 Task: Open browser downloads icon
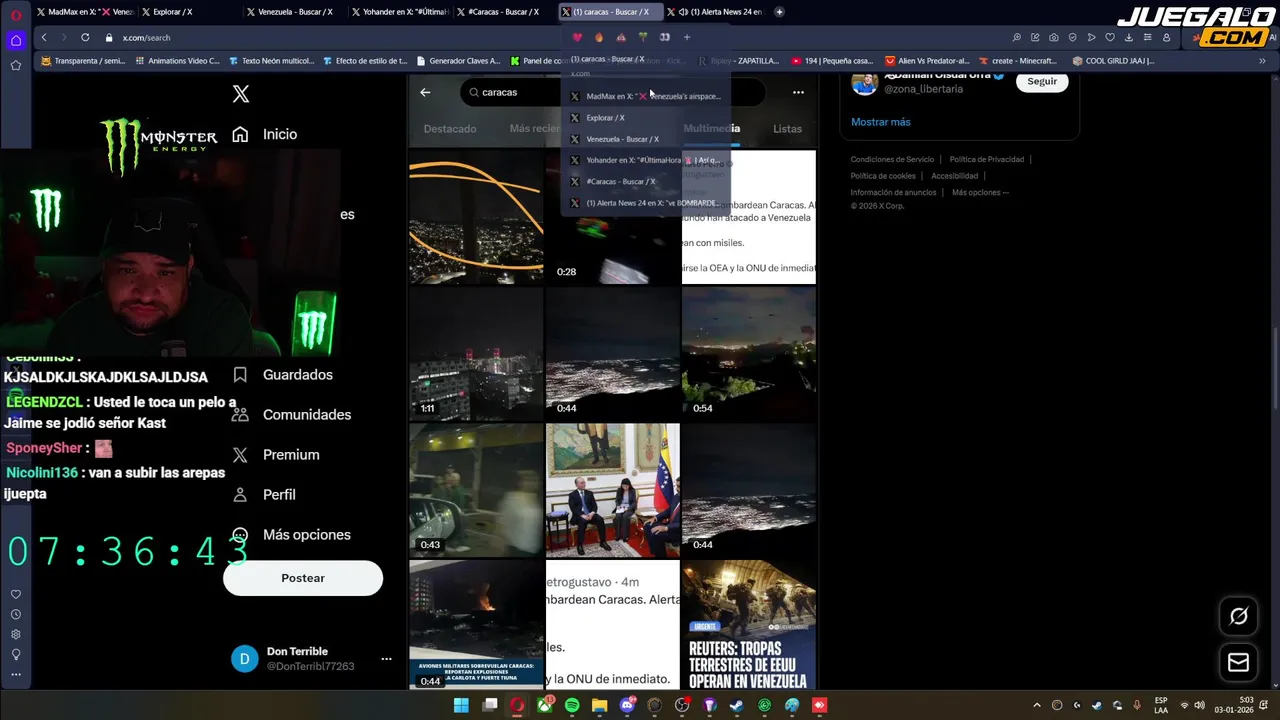pyautogui.click(x=1128, y=37)
